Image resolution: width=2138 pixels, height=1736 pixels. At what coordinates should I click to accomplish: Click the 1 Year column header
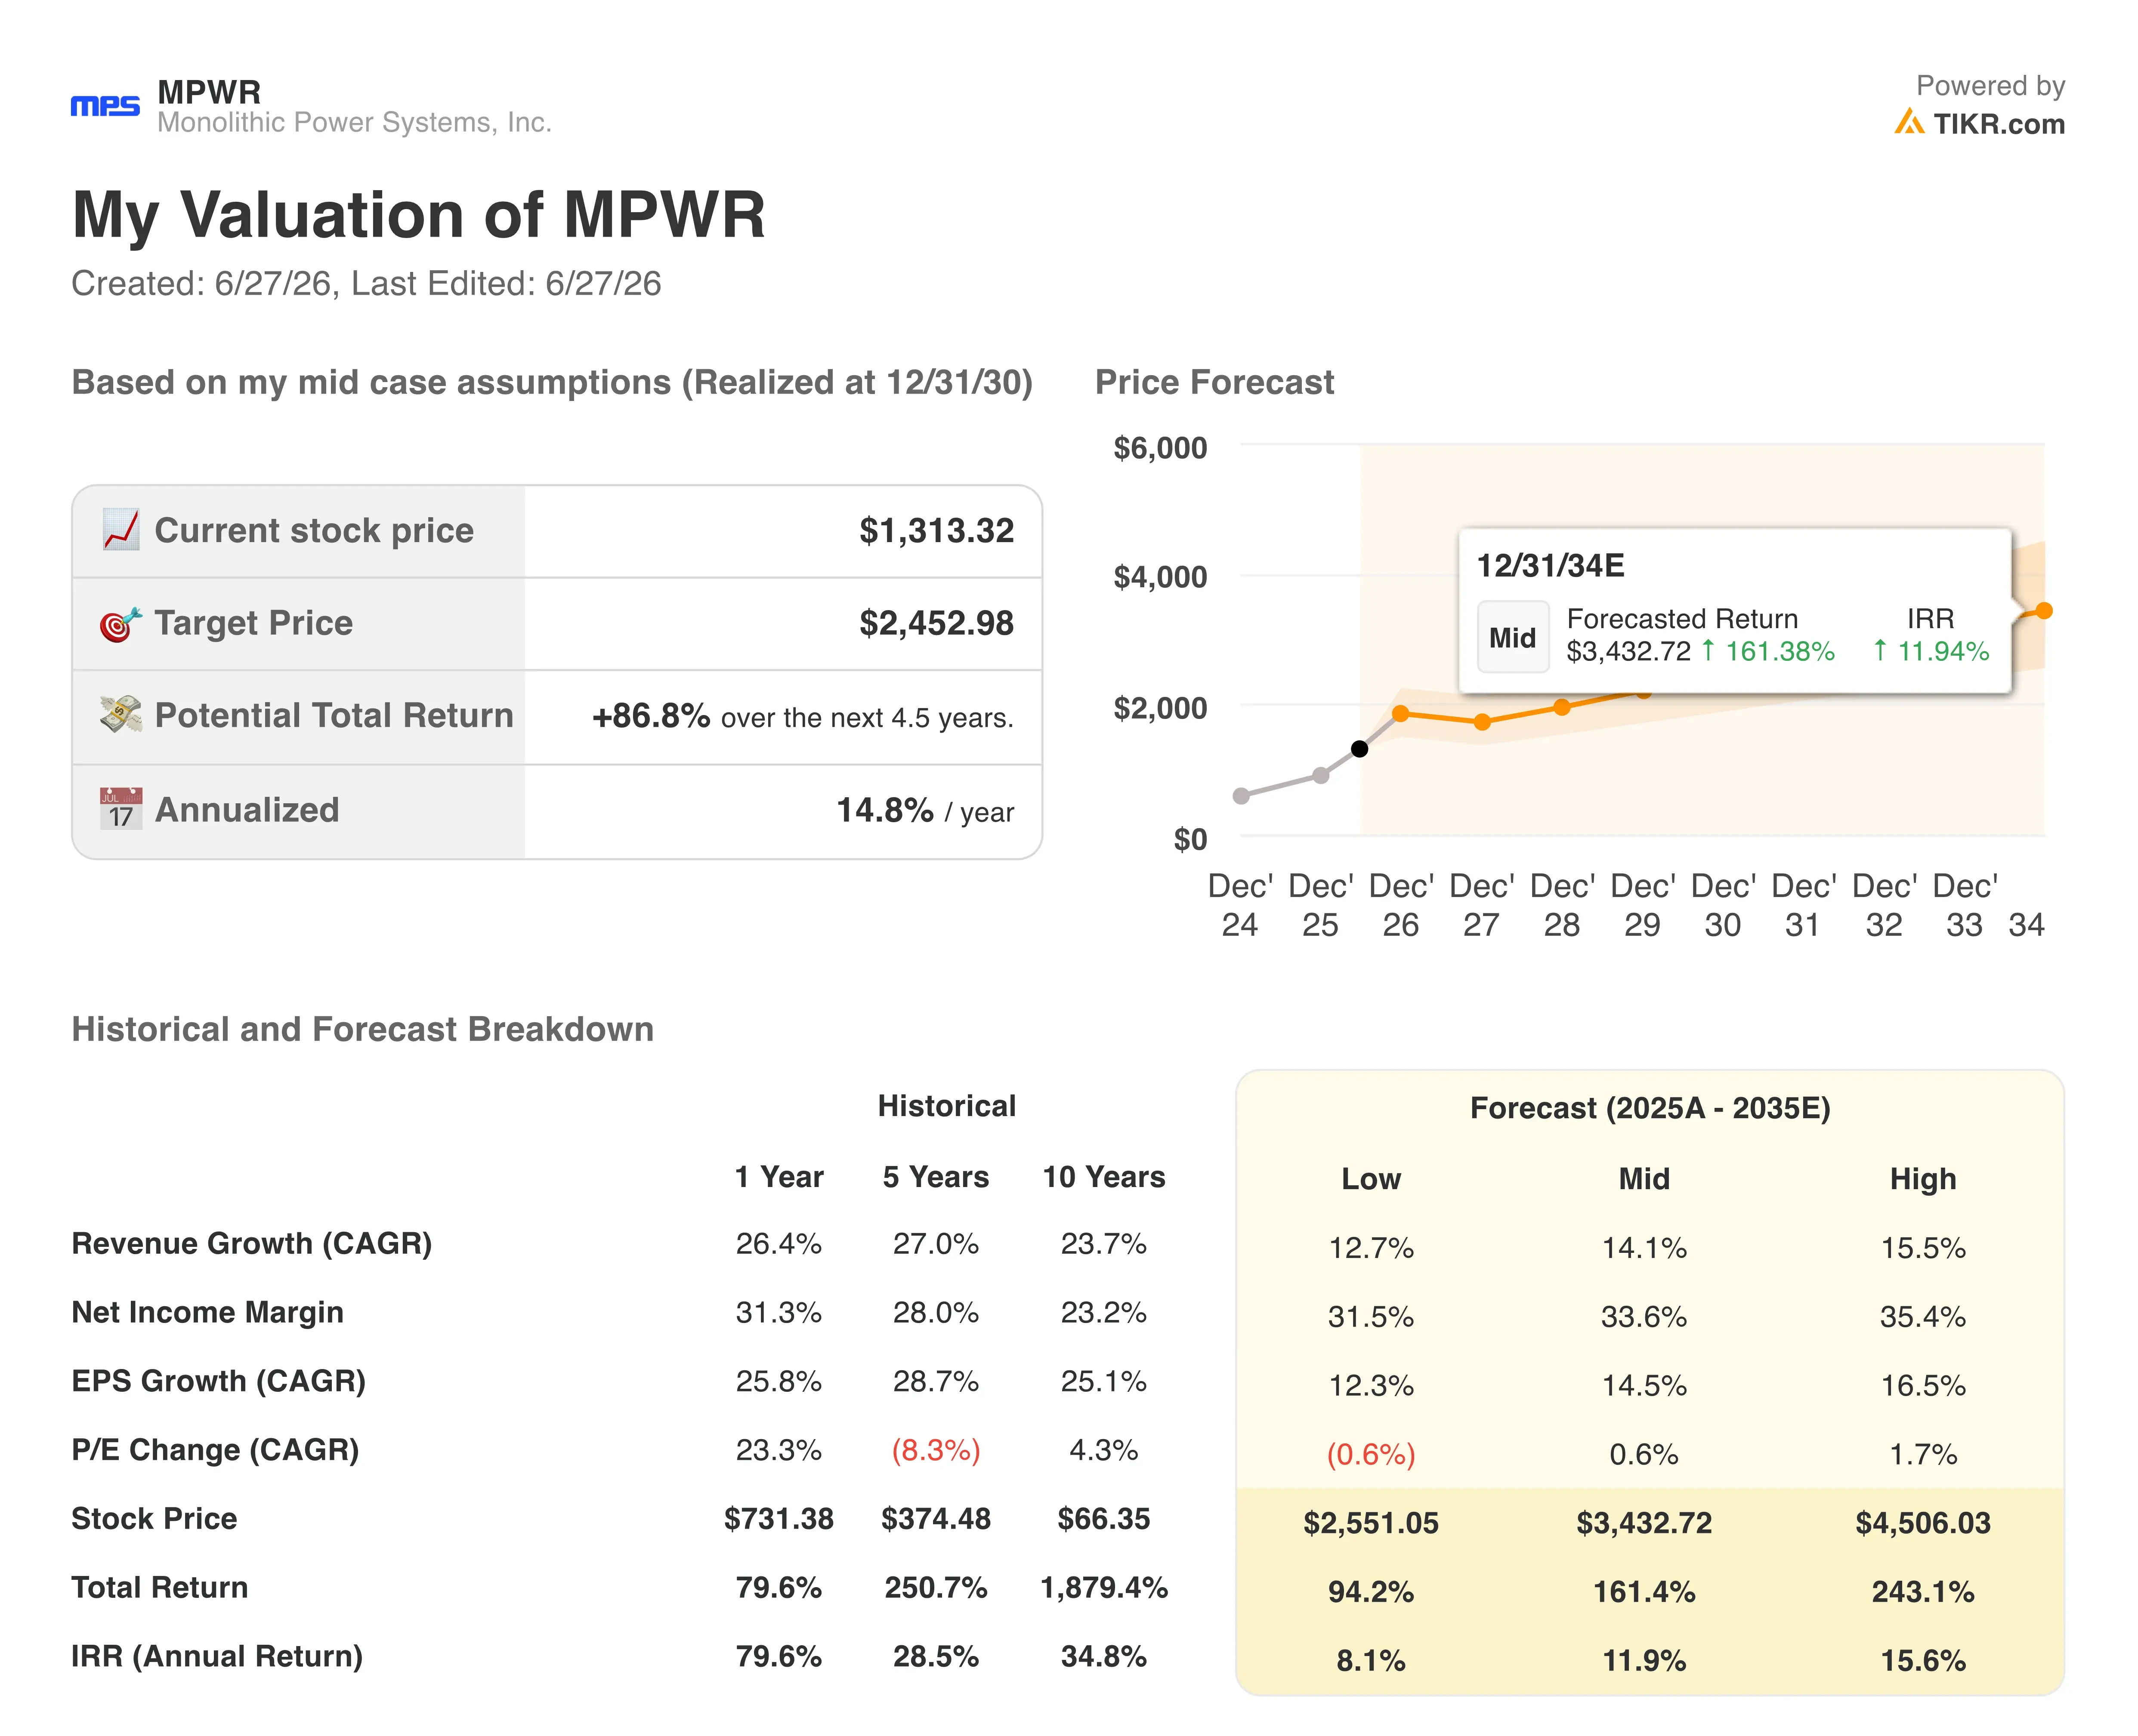tap(779, 1177)
